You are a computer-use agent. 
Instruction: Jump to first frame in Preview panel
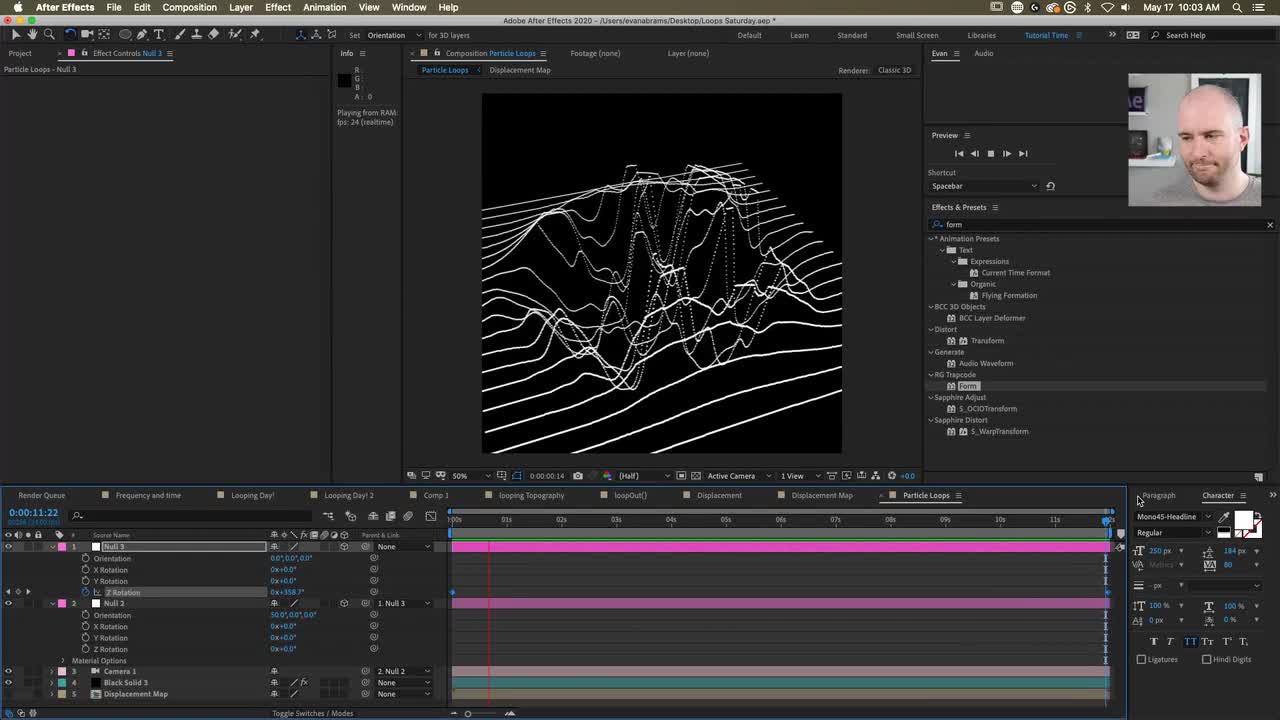pos(958,153)
